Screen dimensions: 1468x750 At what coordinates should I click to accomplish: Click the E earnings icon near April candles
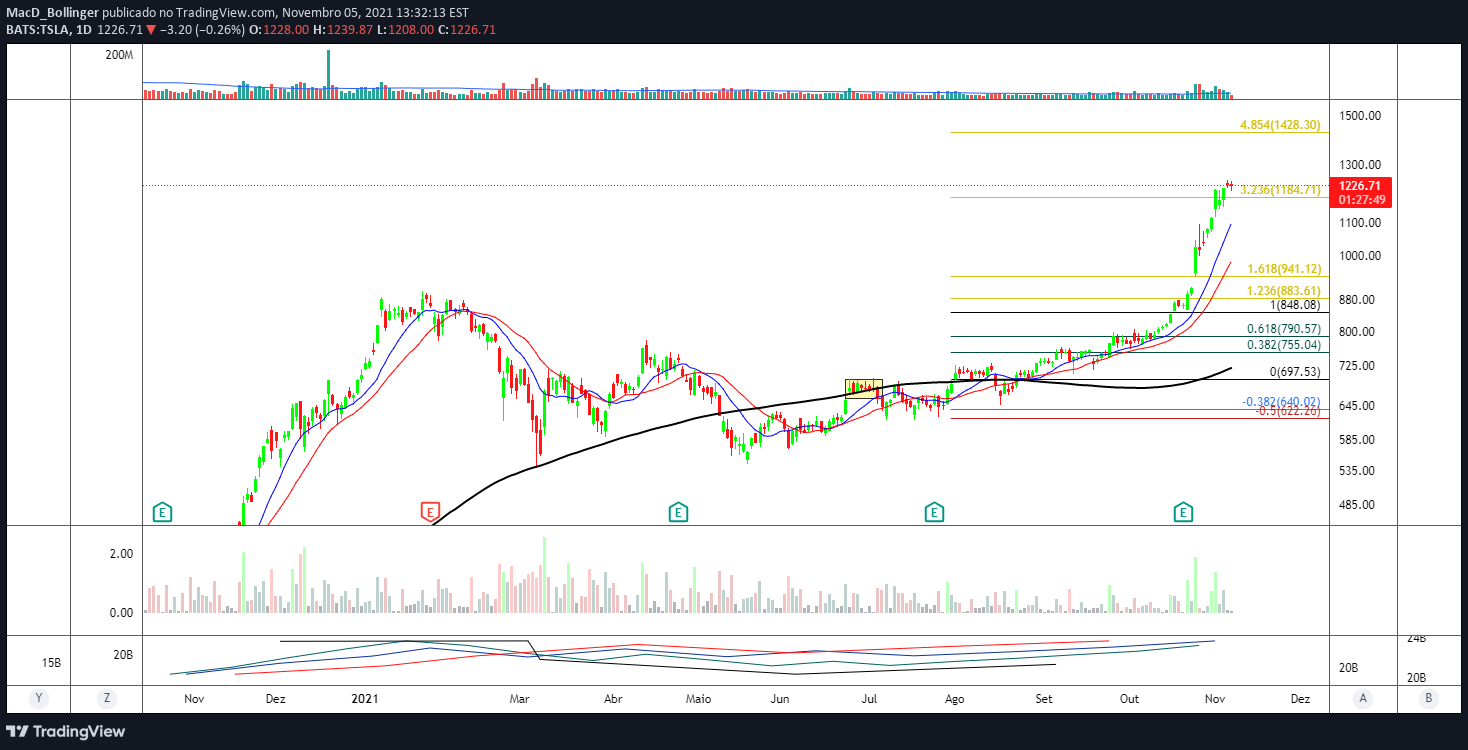pos(678,511)
